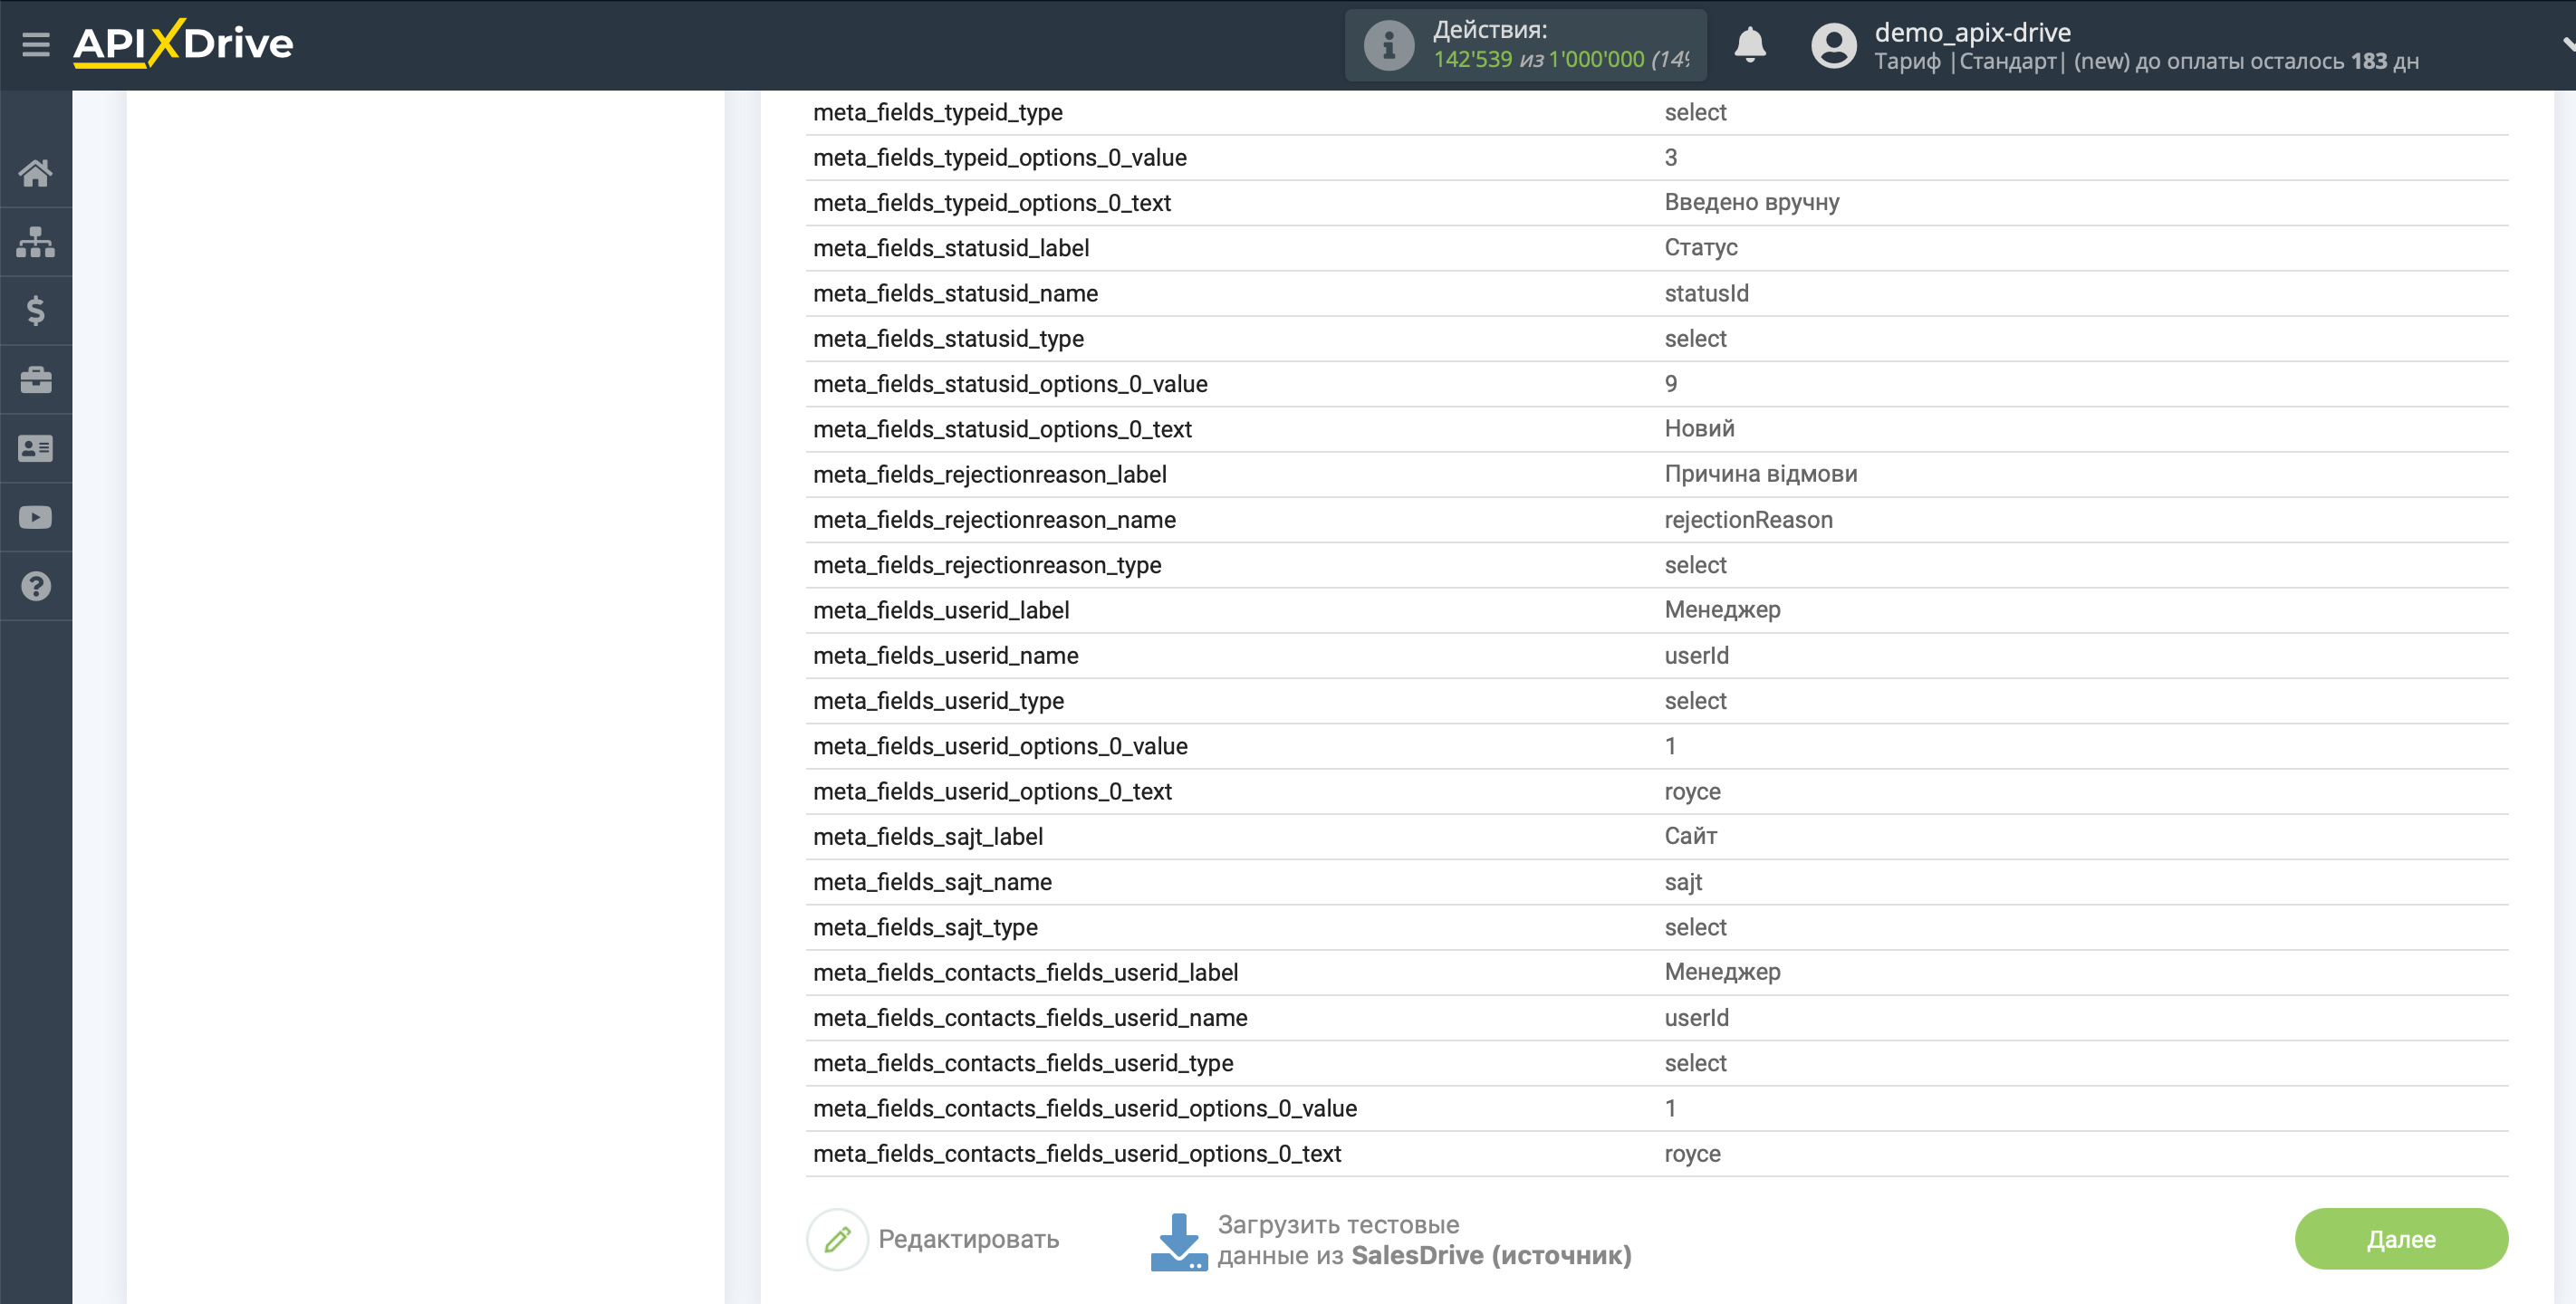The height and width of the screenshot is (1304, 2576).
Task: Select meta_fields_sajt_type field name
Action: click(x=924, y=926)
